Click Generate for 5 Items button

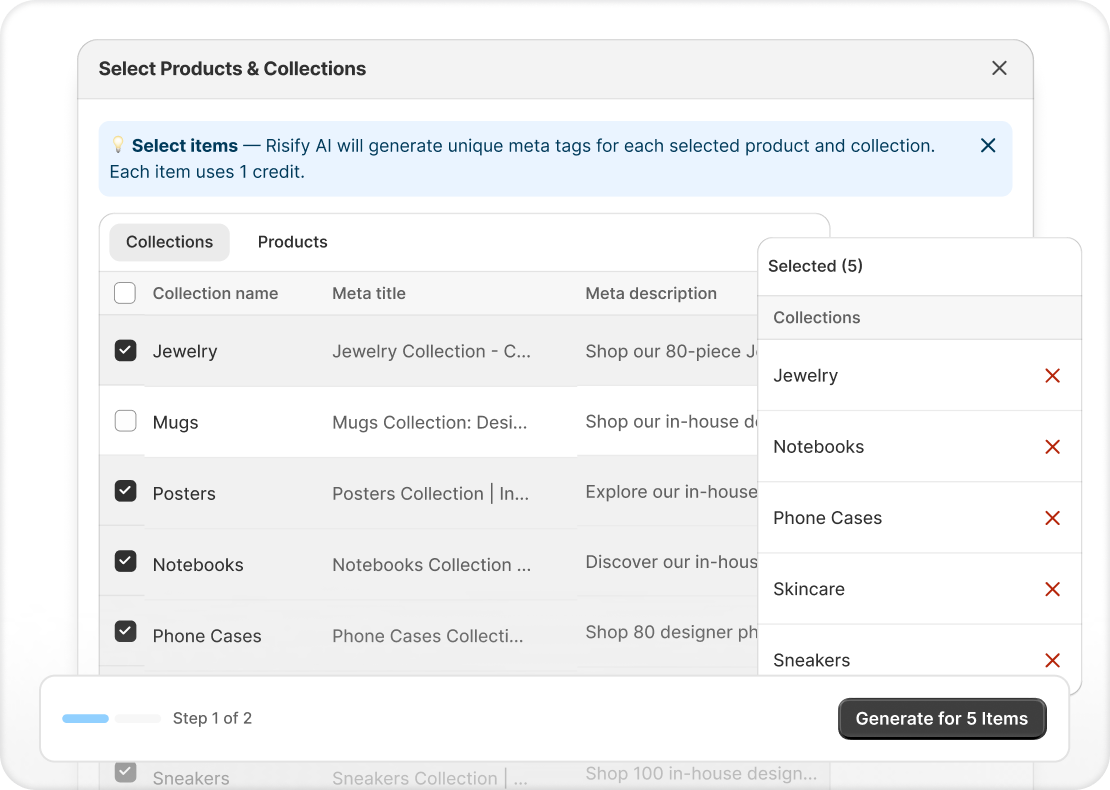941,719
